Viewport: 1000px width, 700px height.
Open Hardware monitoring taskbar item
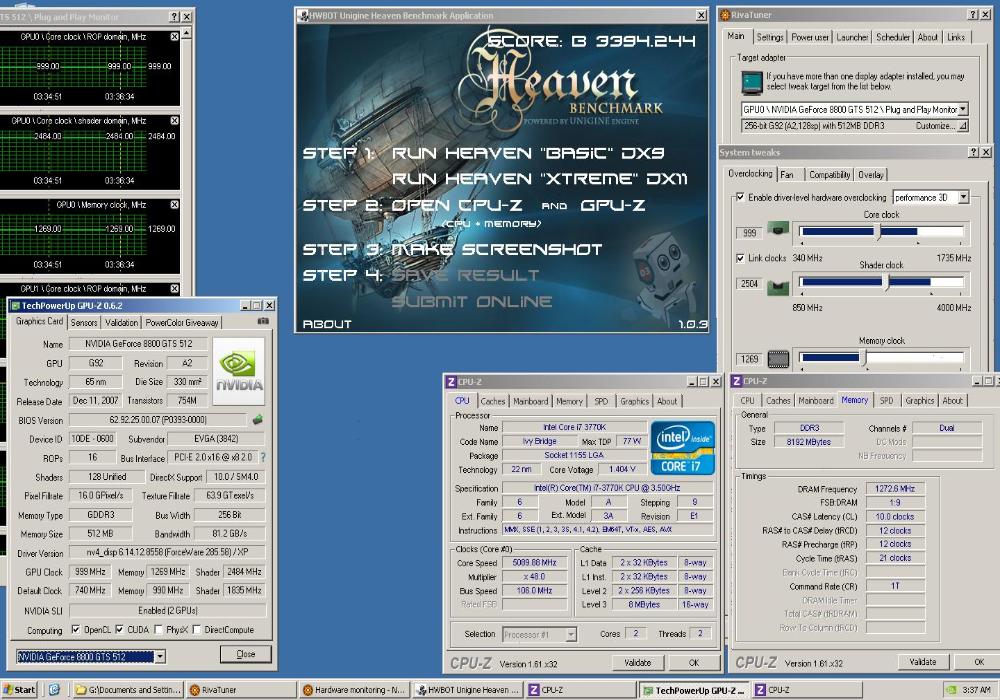(x=355, y=690)
